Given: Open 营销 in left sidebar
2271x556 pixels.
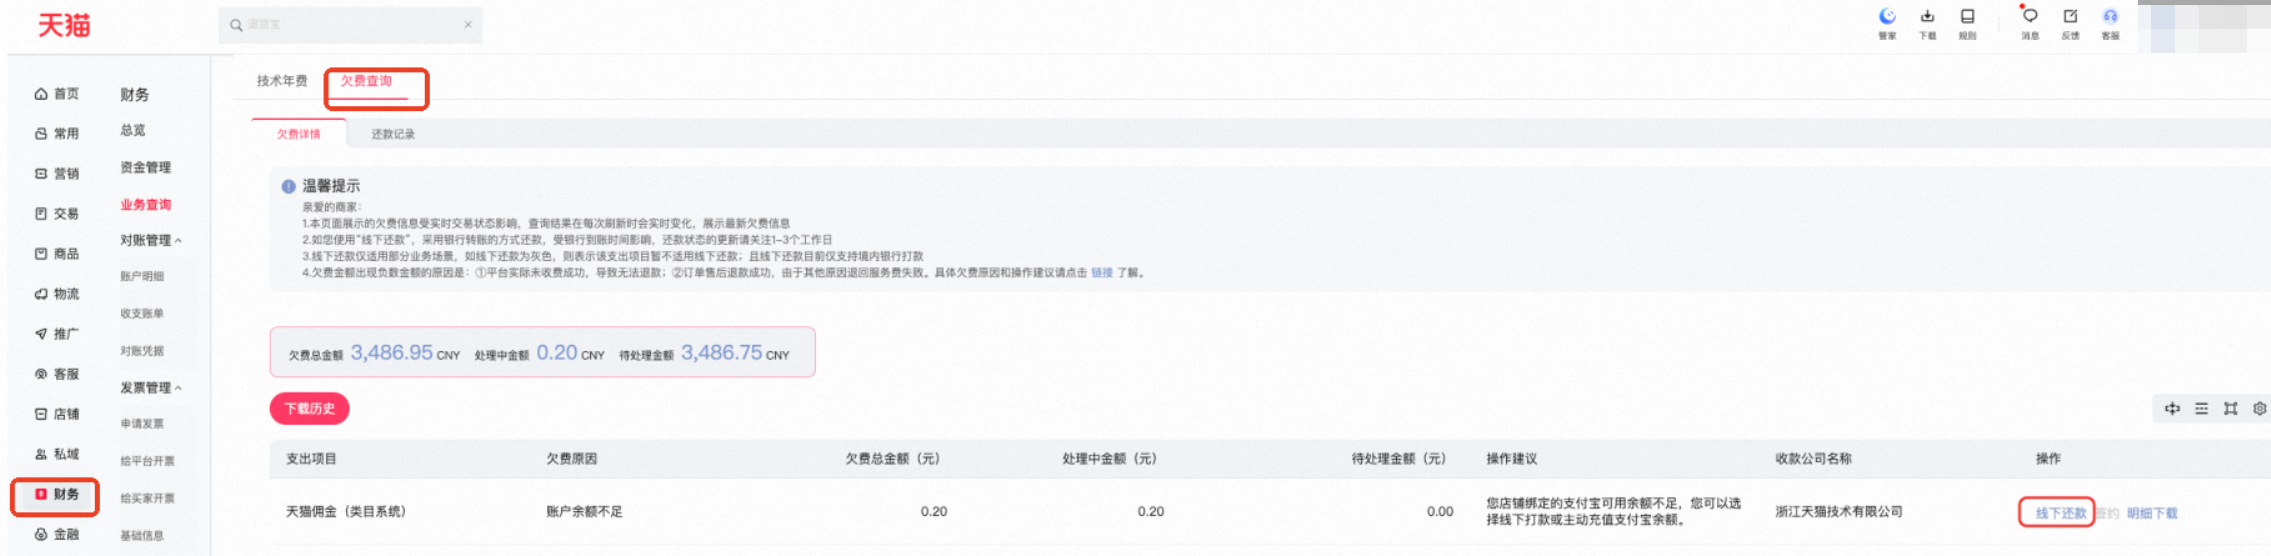Looking at the screenshot, I should 57,174.
